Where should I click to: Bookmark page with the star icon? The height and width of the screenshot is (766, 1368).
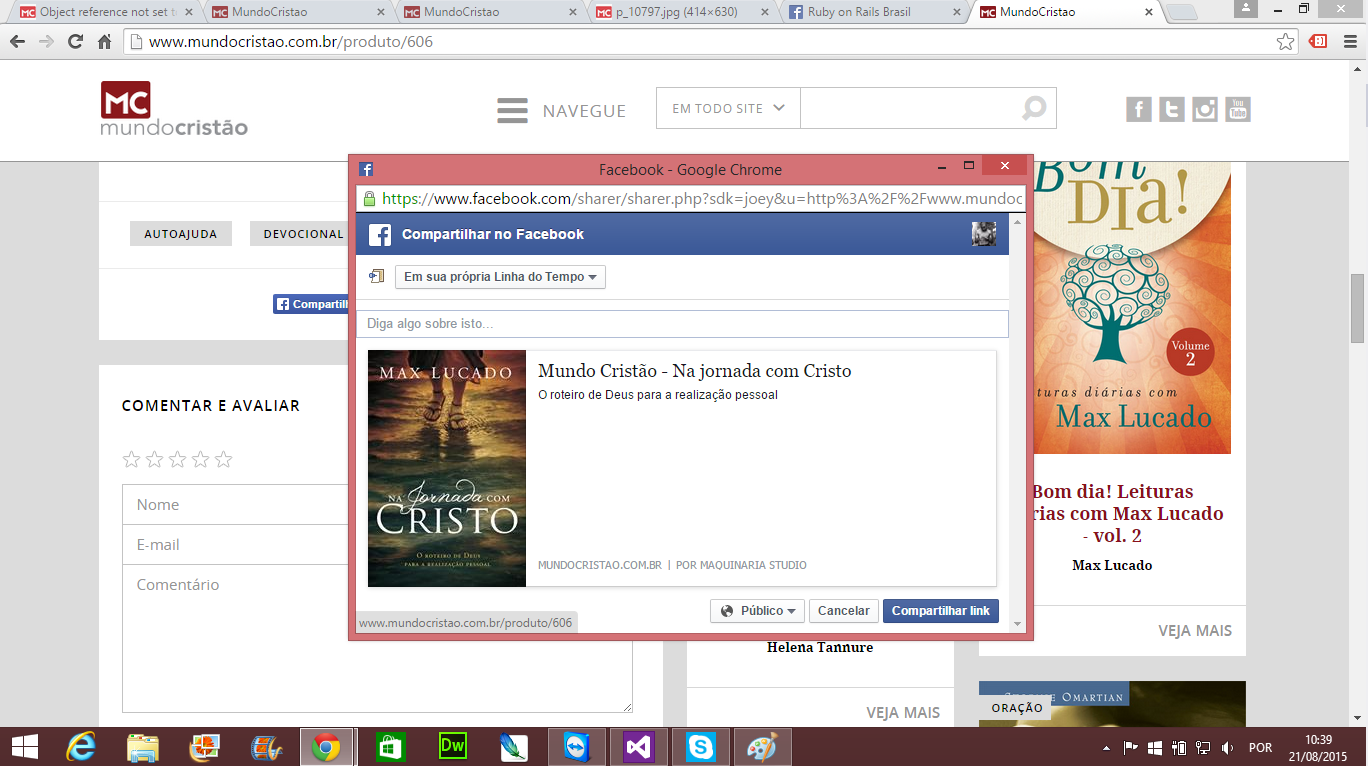(1286, 42)
